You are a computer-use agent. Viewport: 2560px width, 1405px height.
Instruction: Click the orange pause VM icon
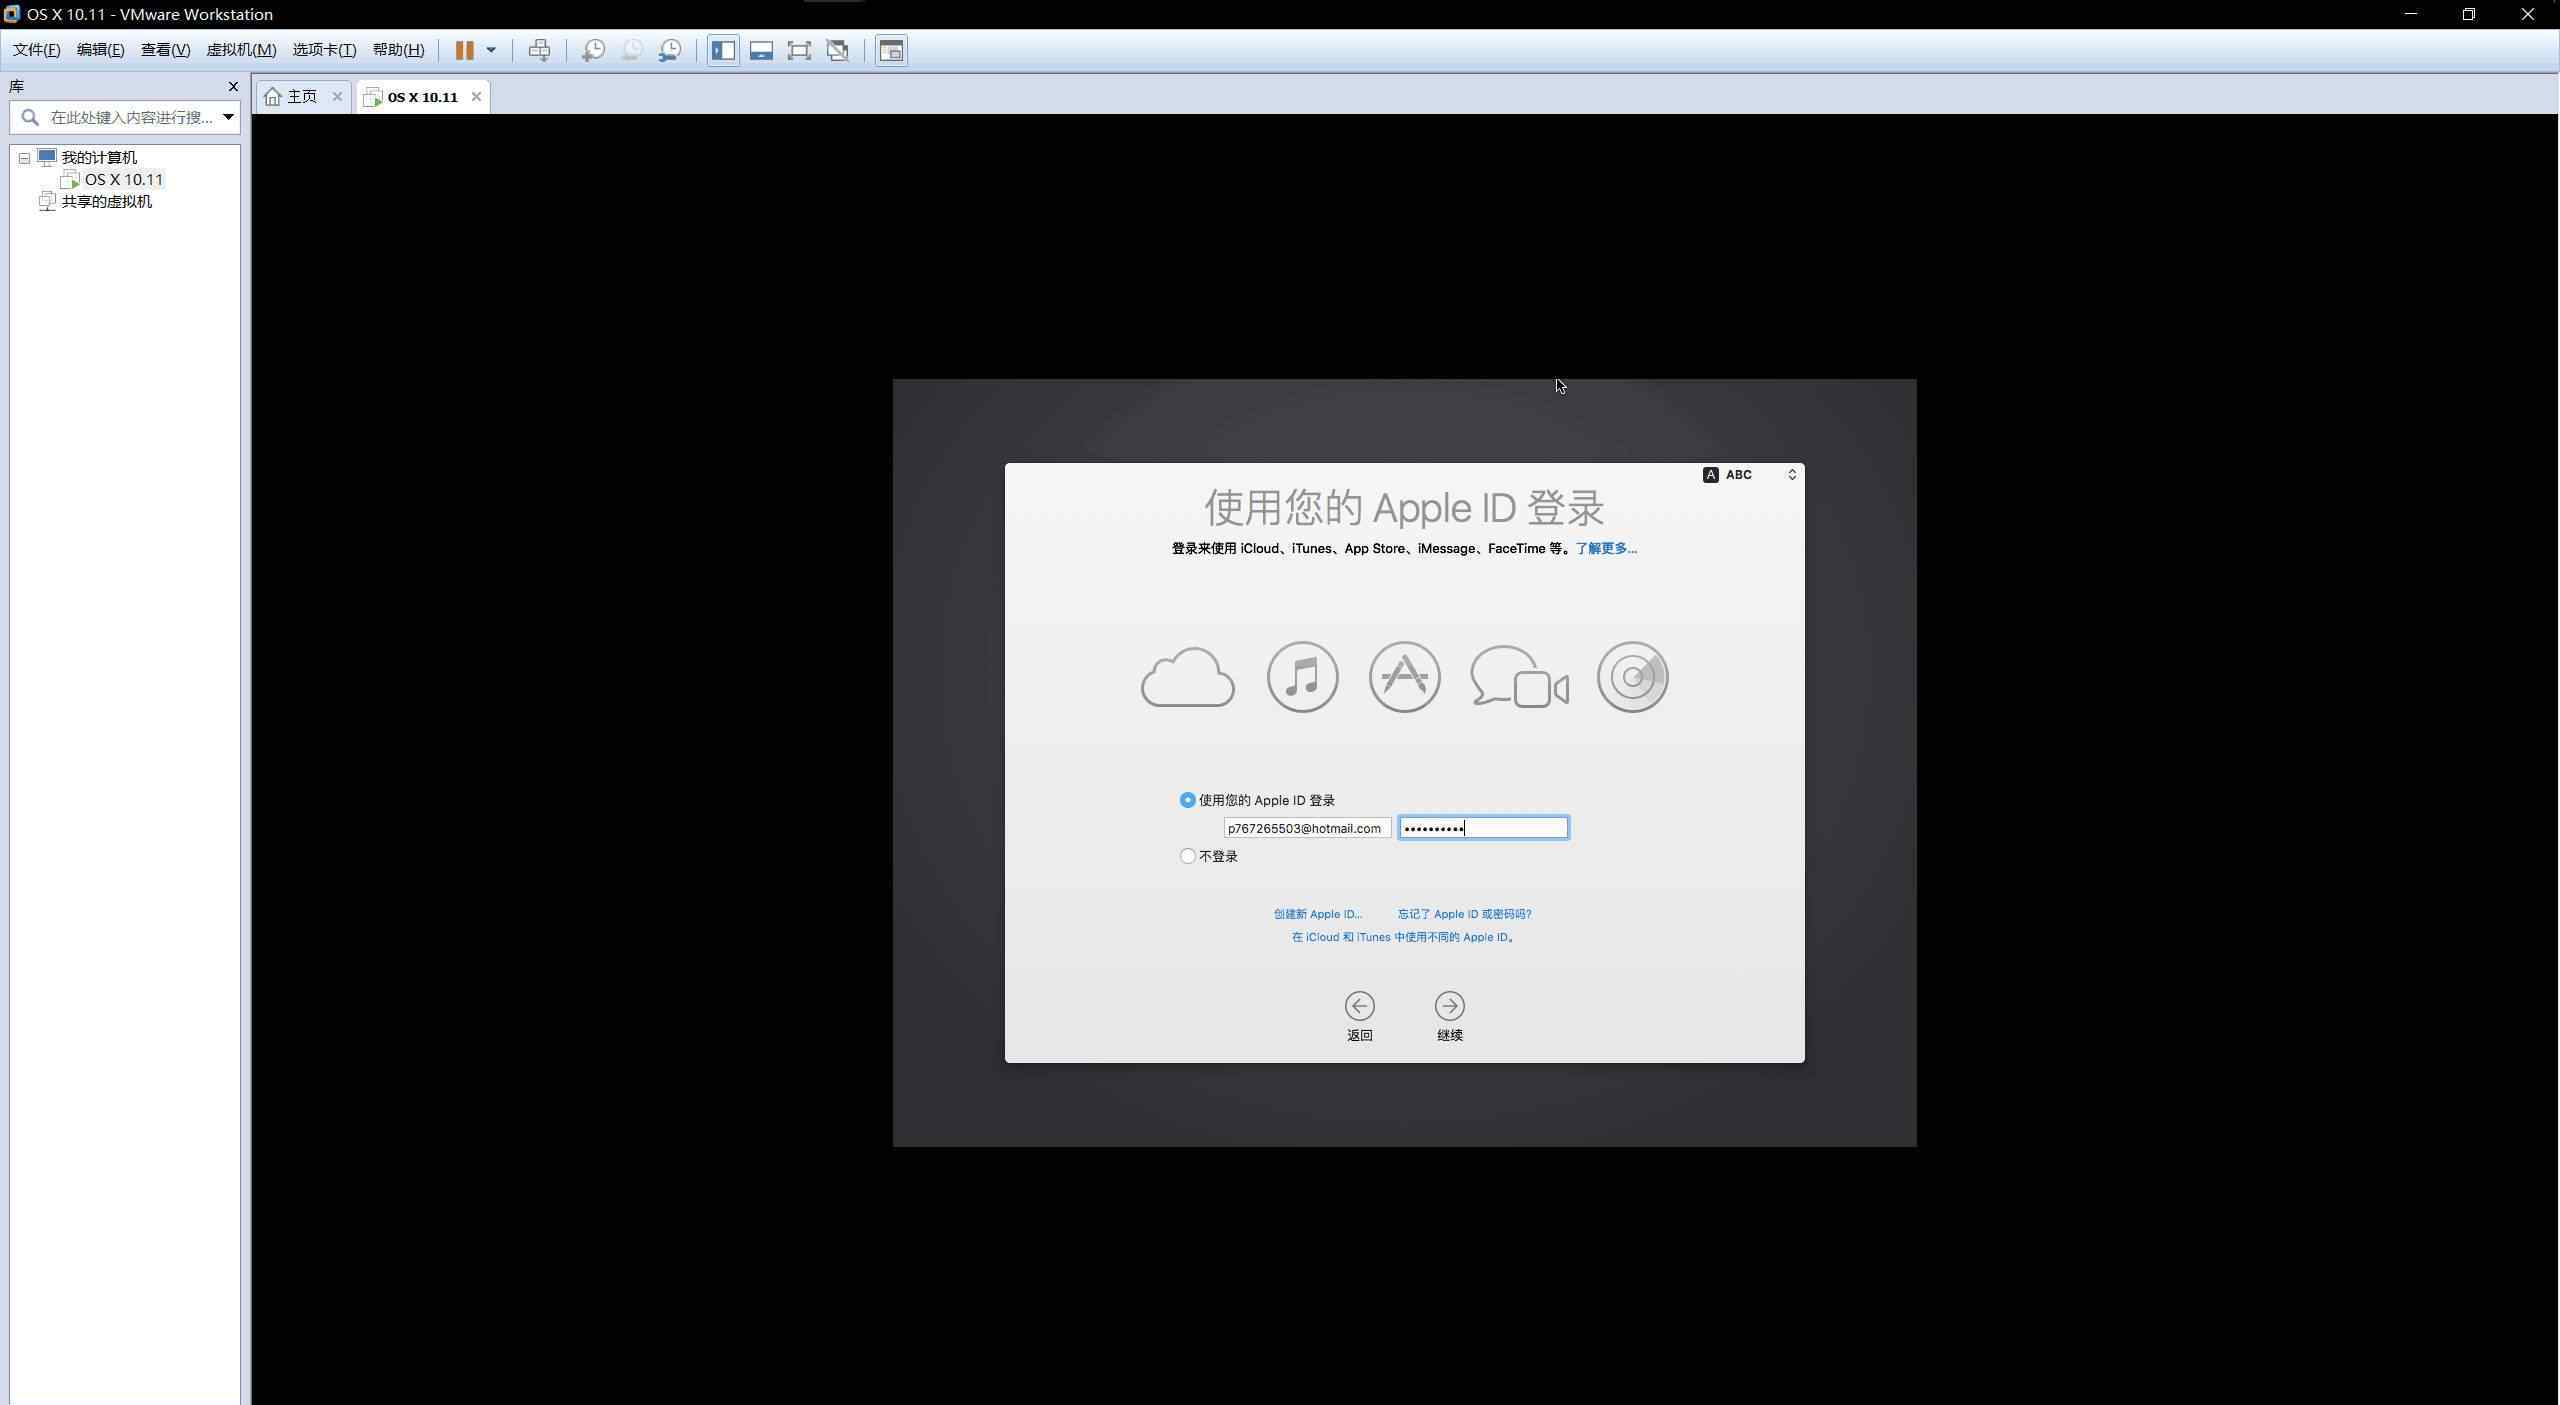coord(464,50)
